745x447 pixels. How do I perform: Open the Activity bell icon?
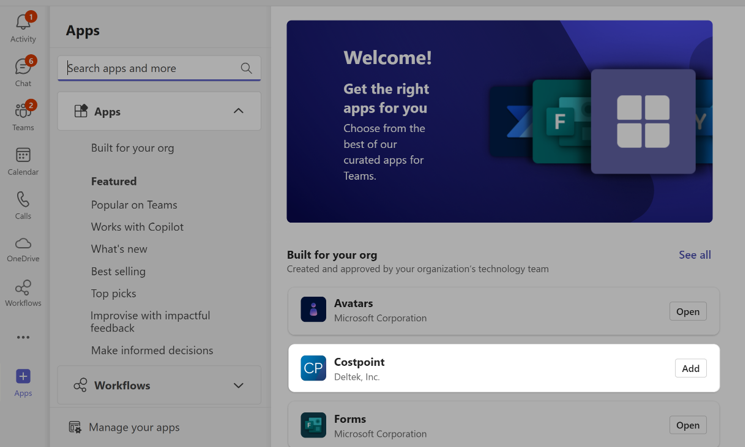[22, 23]
